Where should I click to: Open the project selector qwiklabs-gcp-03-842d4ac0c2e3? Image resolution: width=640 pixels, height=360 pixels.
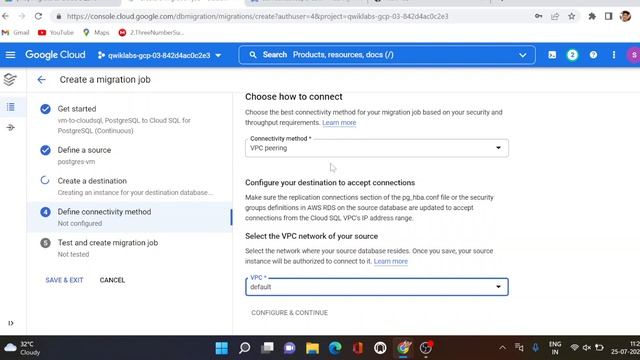159,55
